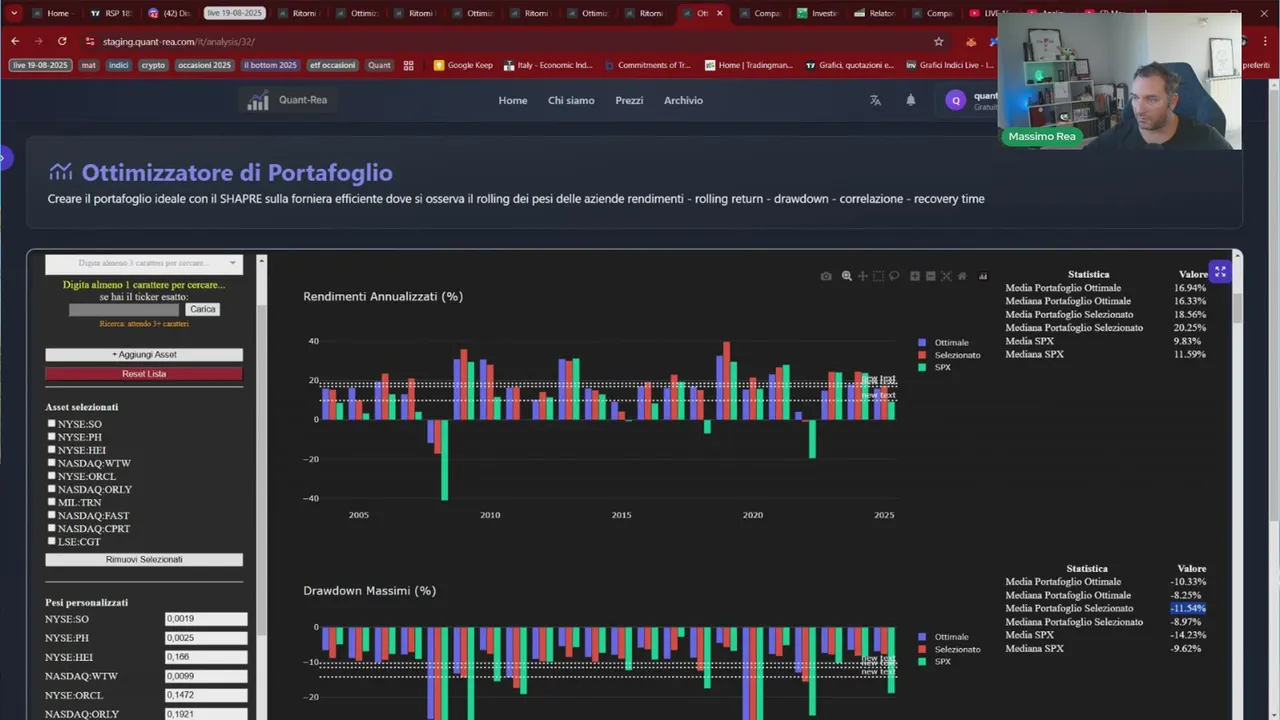Check the NASDAQ:ORLY asset checkbox

(x=52, y=488)
